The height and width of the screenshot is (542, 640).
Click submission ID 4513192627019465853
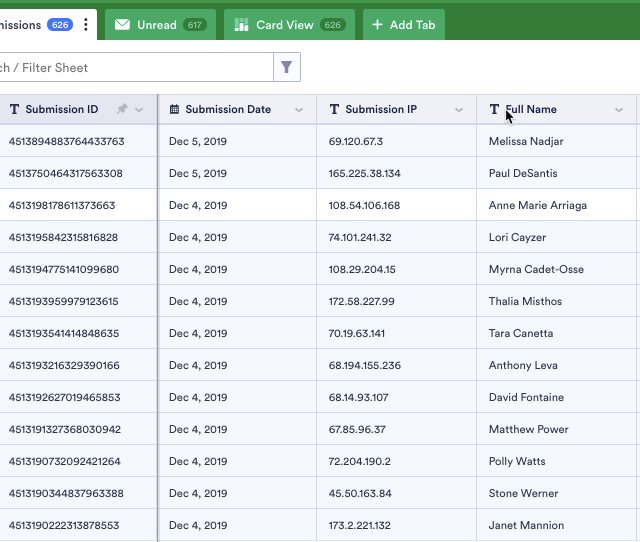pos(64,397)
